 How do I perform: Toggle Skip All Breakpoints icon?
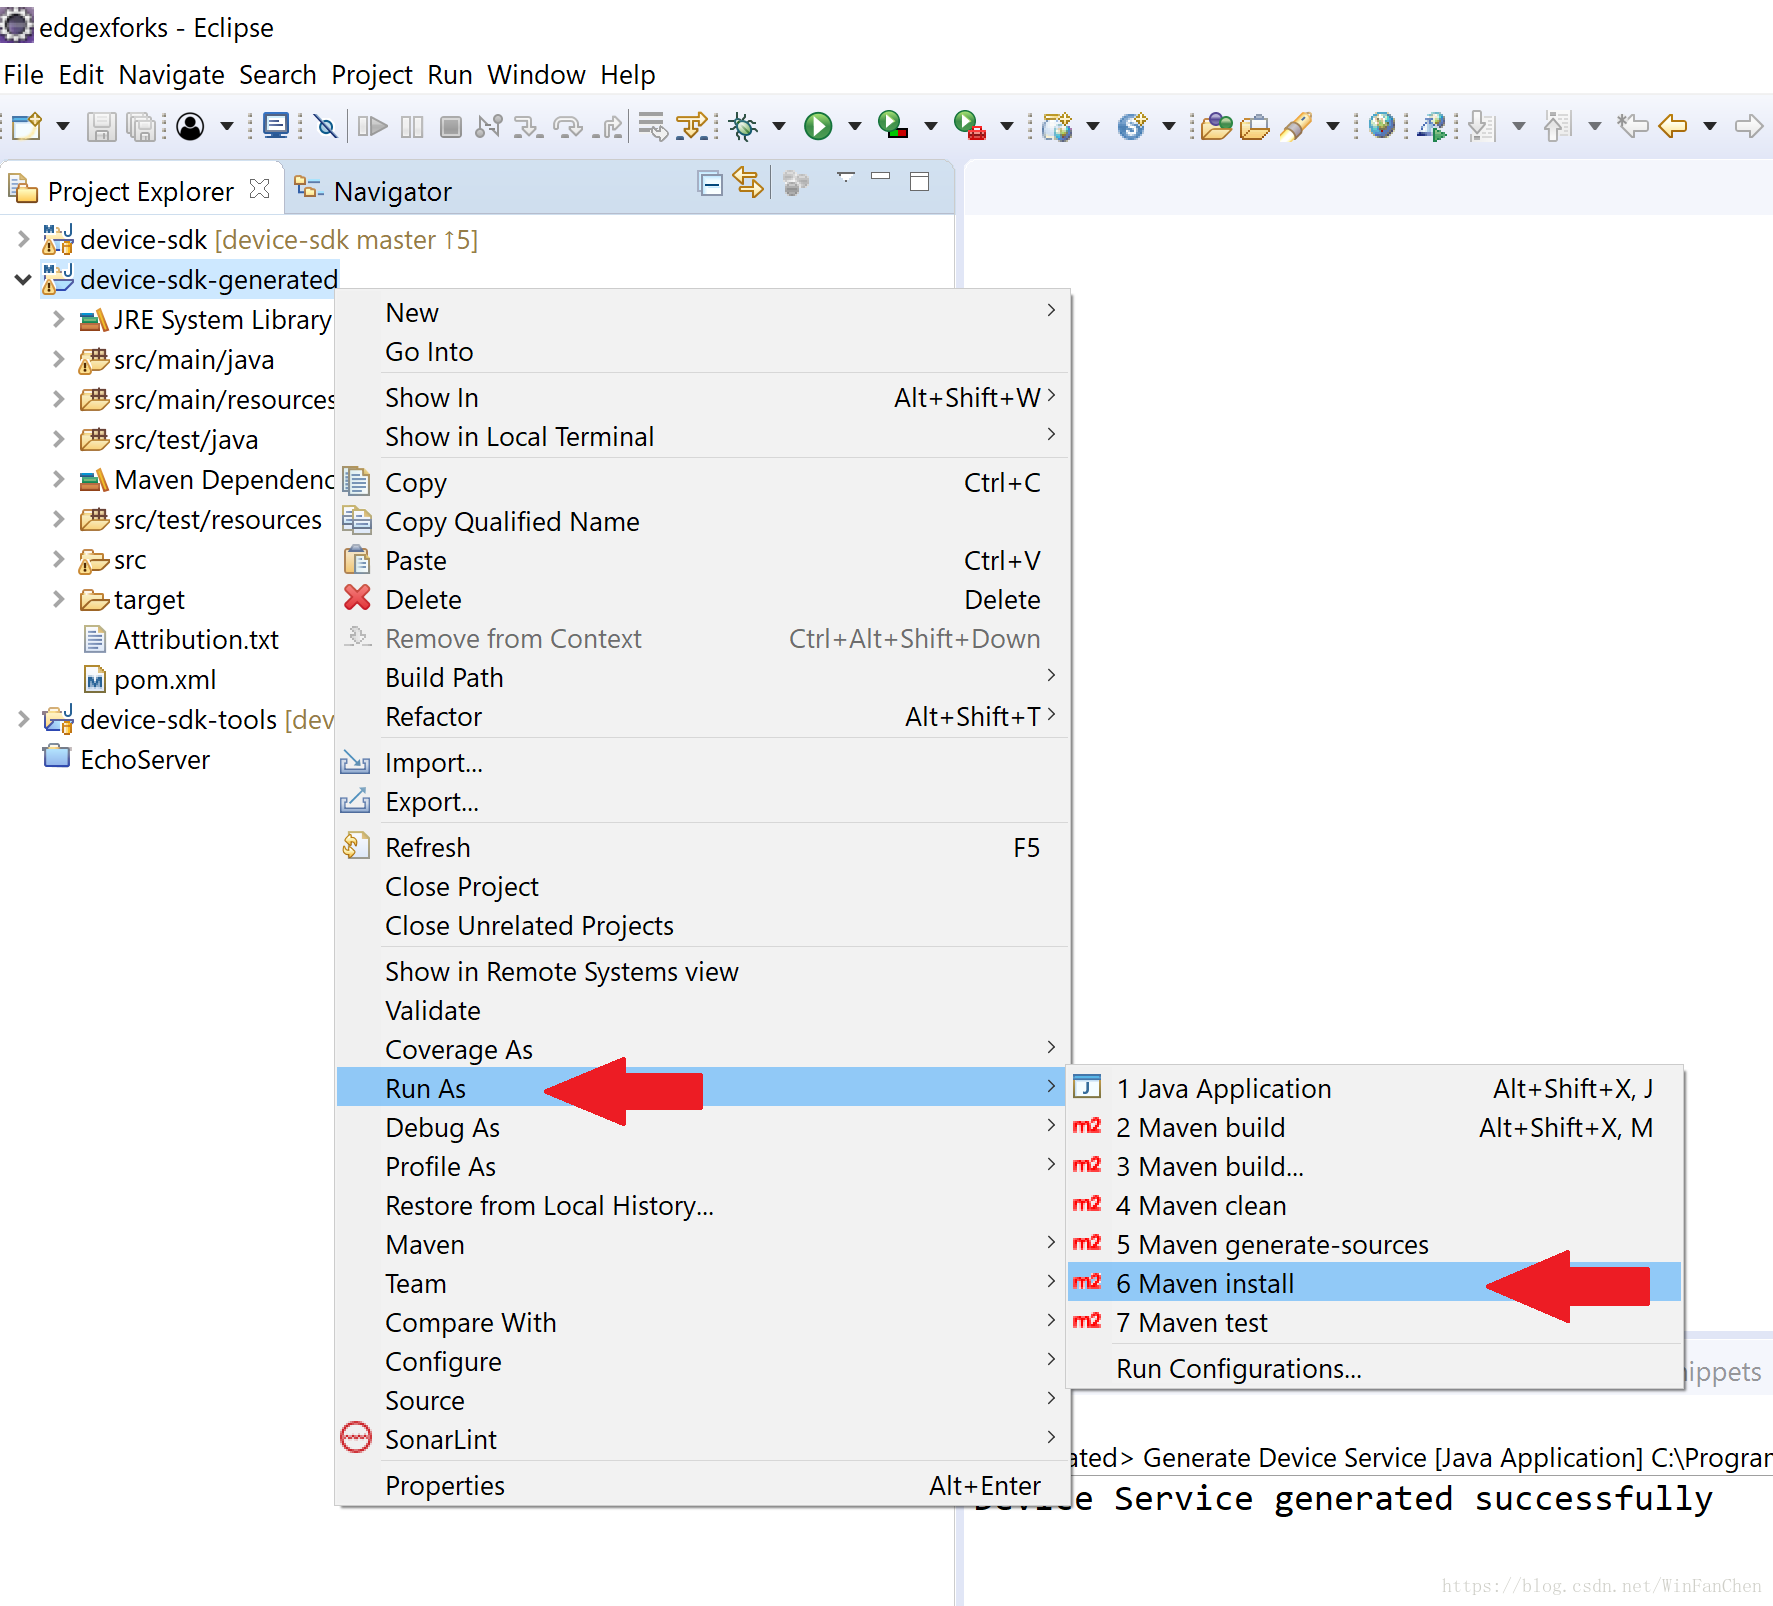pyautogui.click(x=325, y=126)
